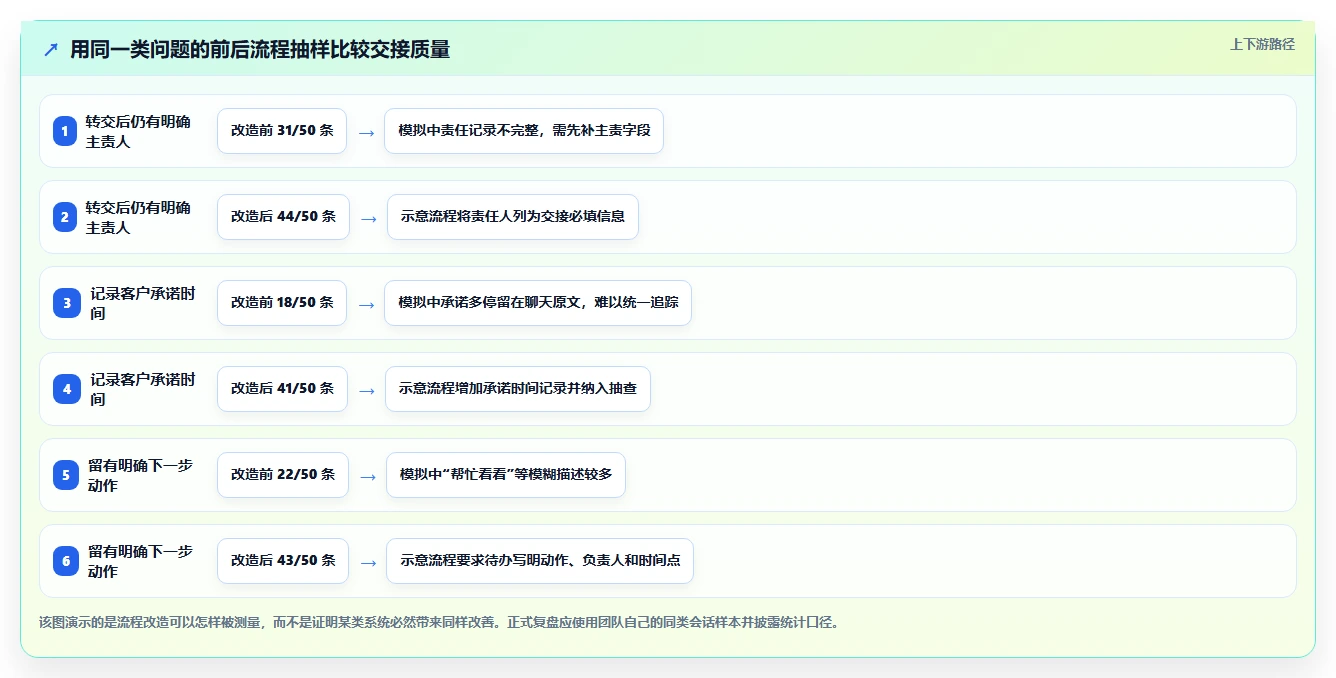Click row 2 label 转交后仍有明确主责人
1336x678 pixels.
click(x=138, y=217)
